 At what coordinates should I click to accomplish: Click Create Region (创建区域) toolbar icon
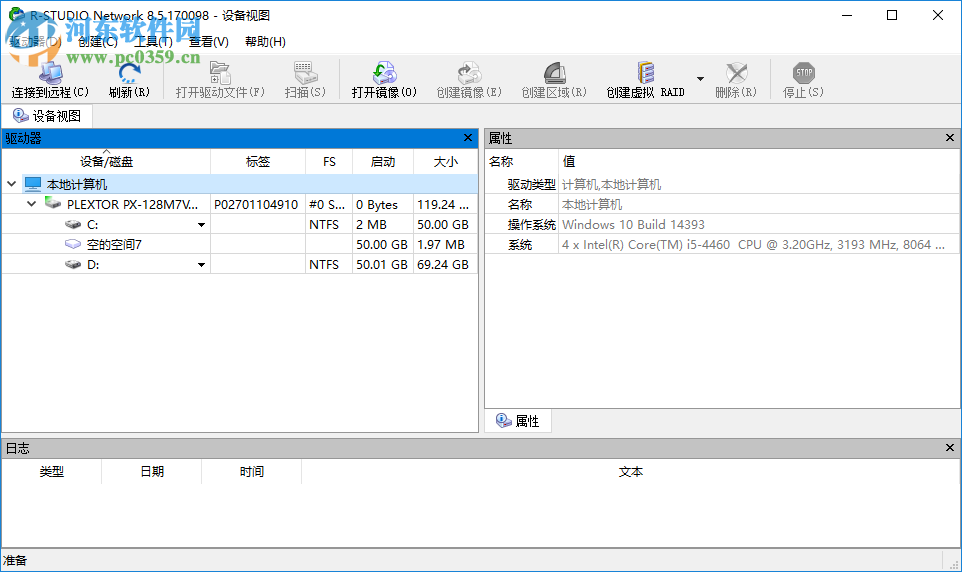tap(554, 73)
